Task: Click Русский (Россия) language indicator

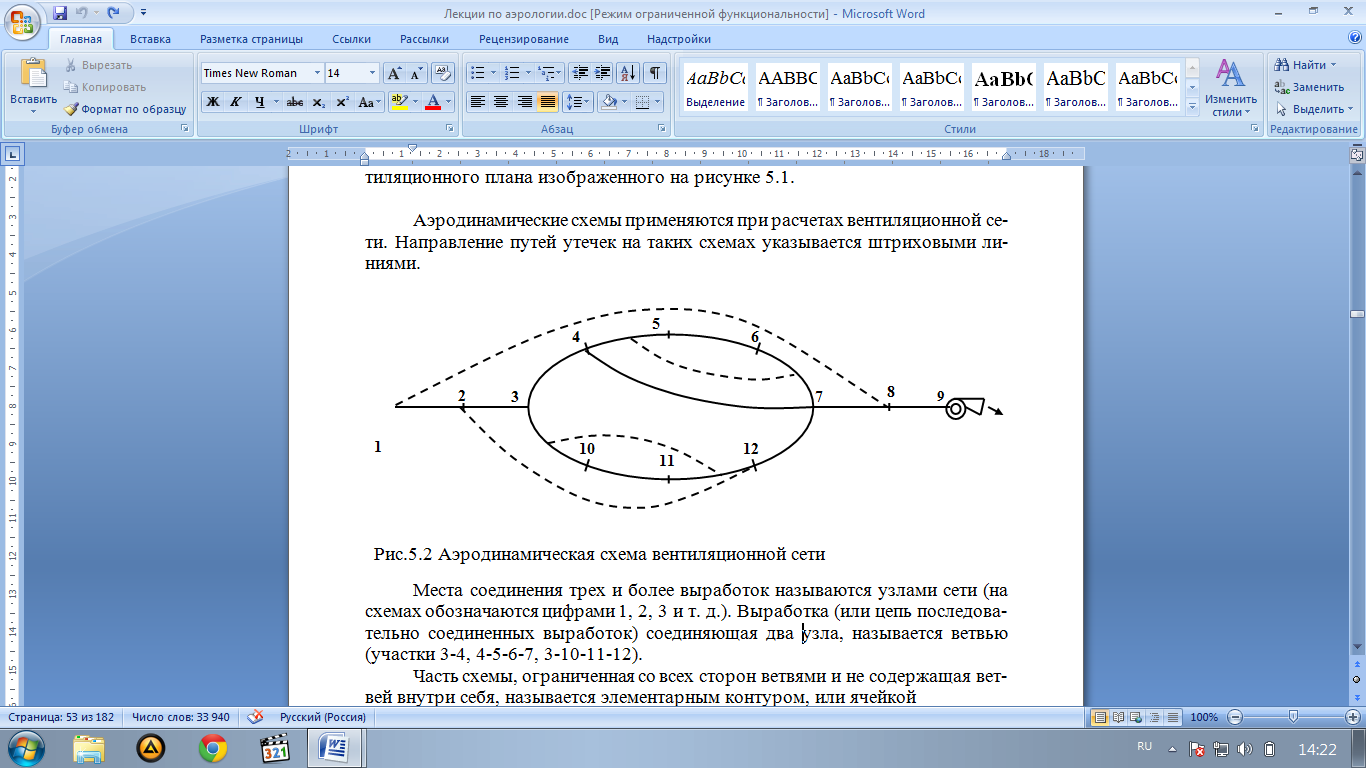Action: 324,717
